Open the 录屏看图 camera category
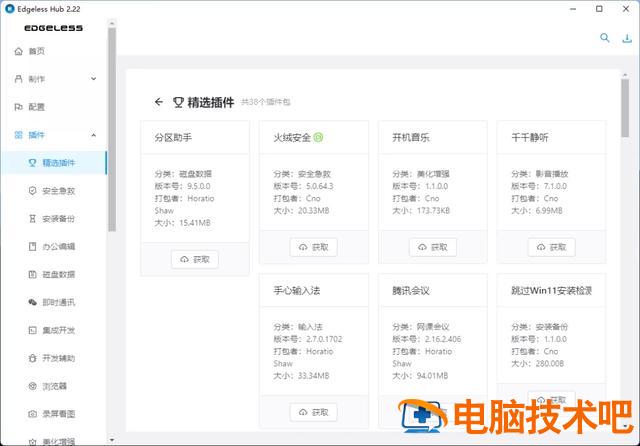Image resolution: width=640 pixels, height=446 pixels. coord(53,414)
